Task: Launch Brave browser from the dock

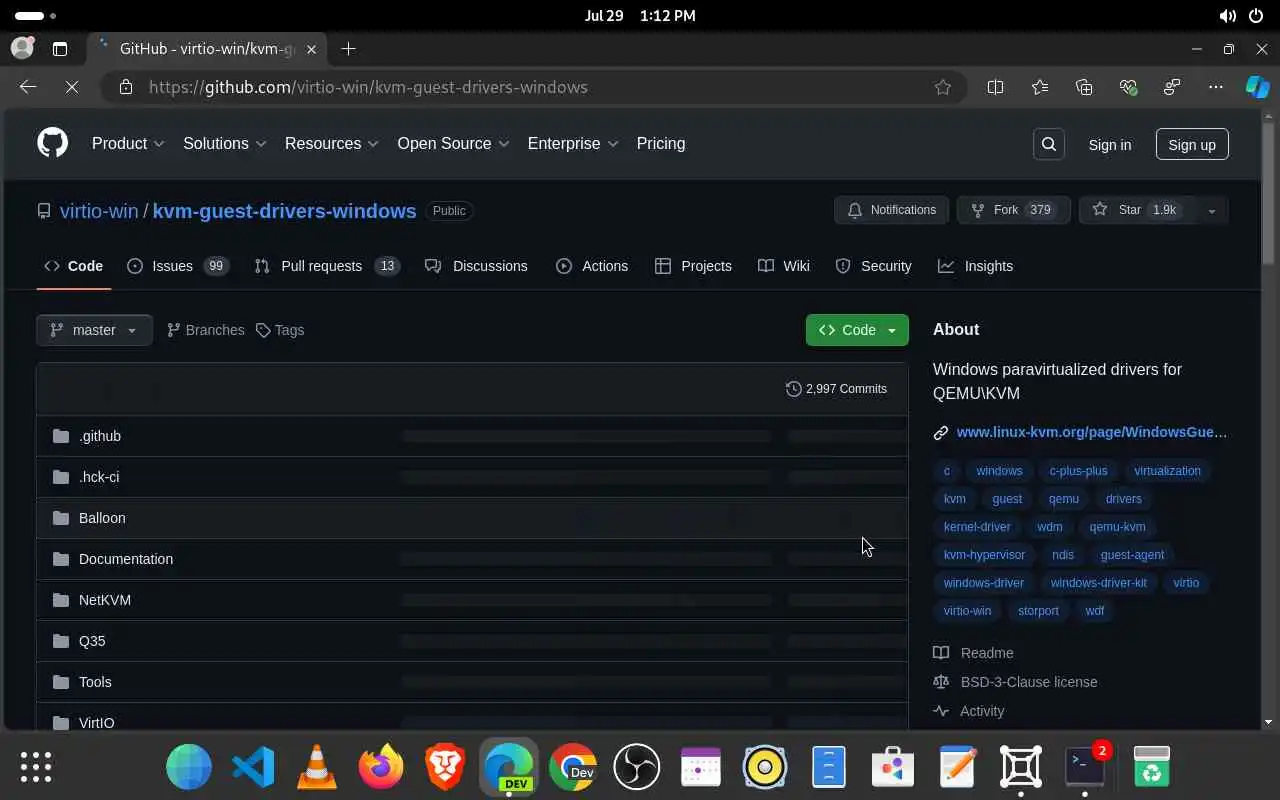Action: [x=445, y=767]
